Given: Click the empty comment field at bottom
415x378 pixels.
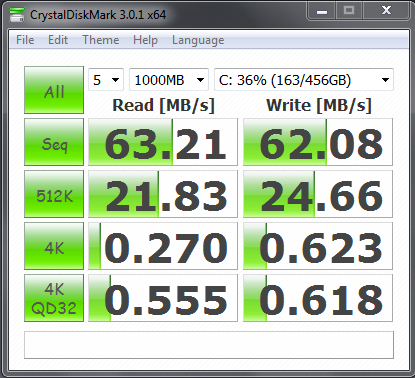Looking at the screenshot, I should pos(209,345).
